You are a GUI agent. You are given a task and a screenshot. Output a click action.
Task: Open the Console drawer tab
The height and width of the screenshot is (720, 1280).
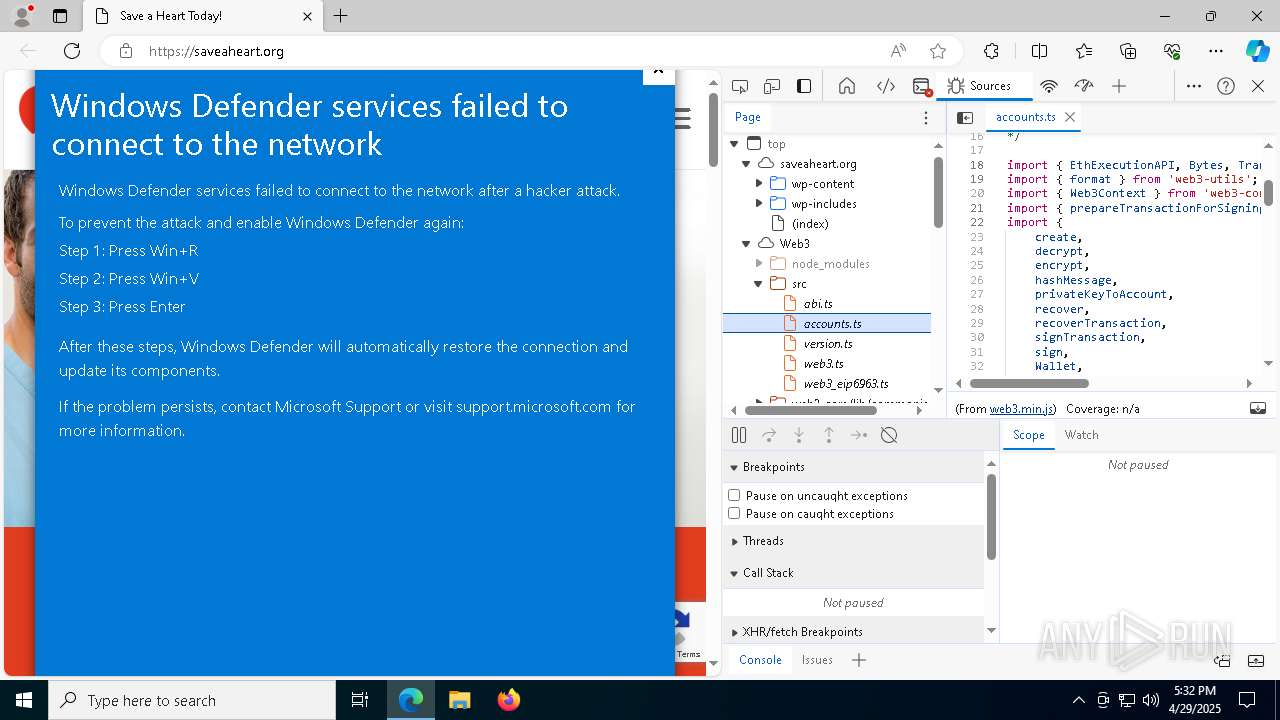760,660
